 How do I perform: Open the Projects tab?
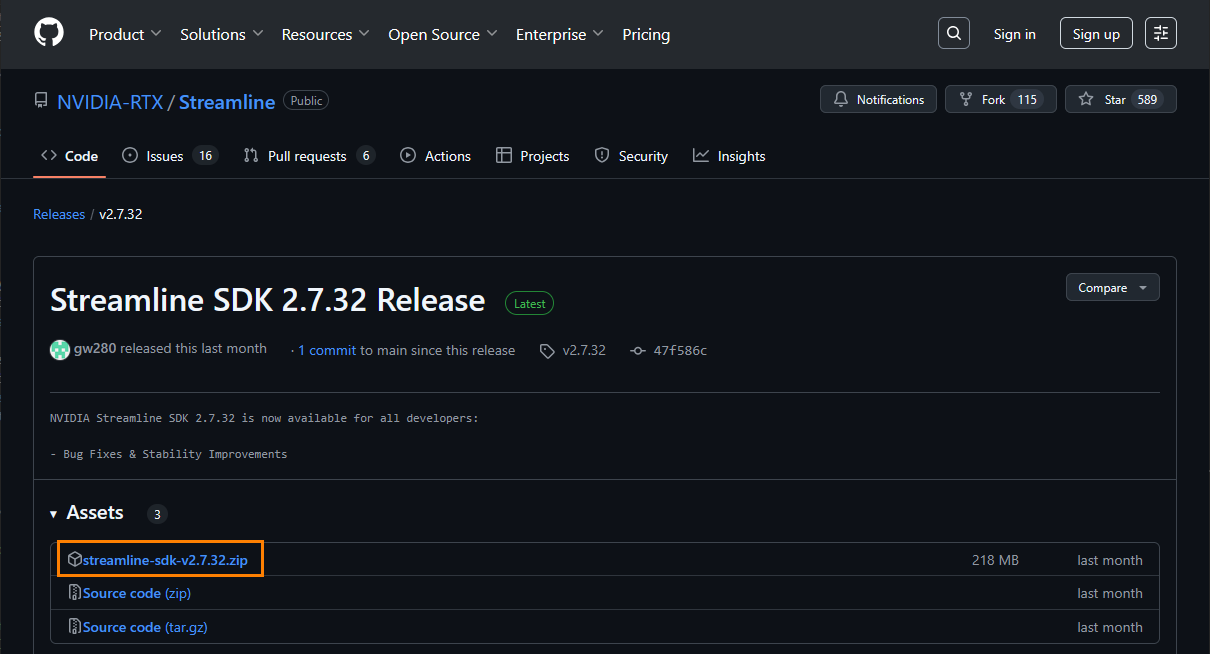tap(532, 156)
